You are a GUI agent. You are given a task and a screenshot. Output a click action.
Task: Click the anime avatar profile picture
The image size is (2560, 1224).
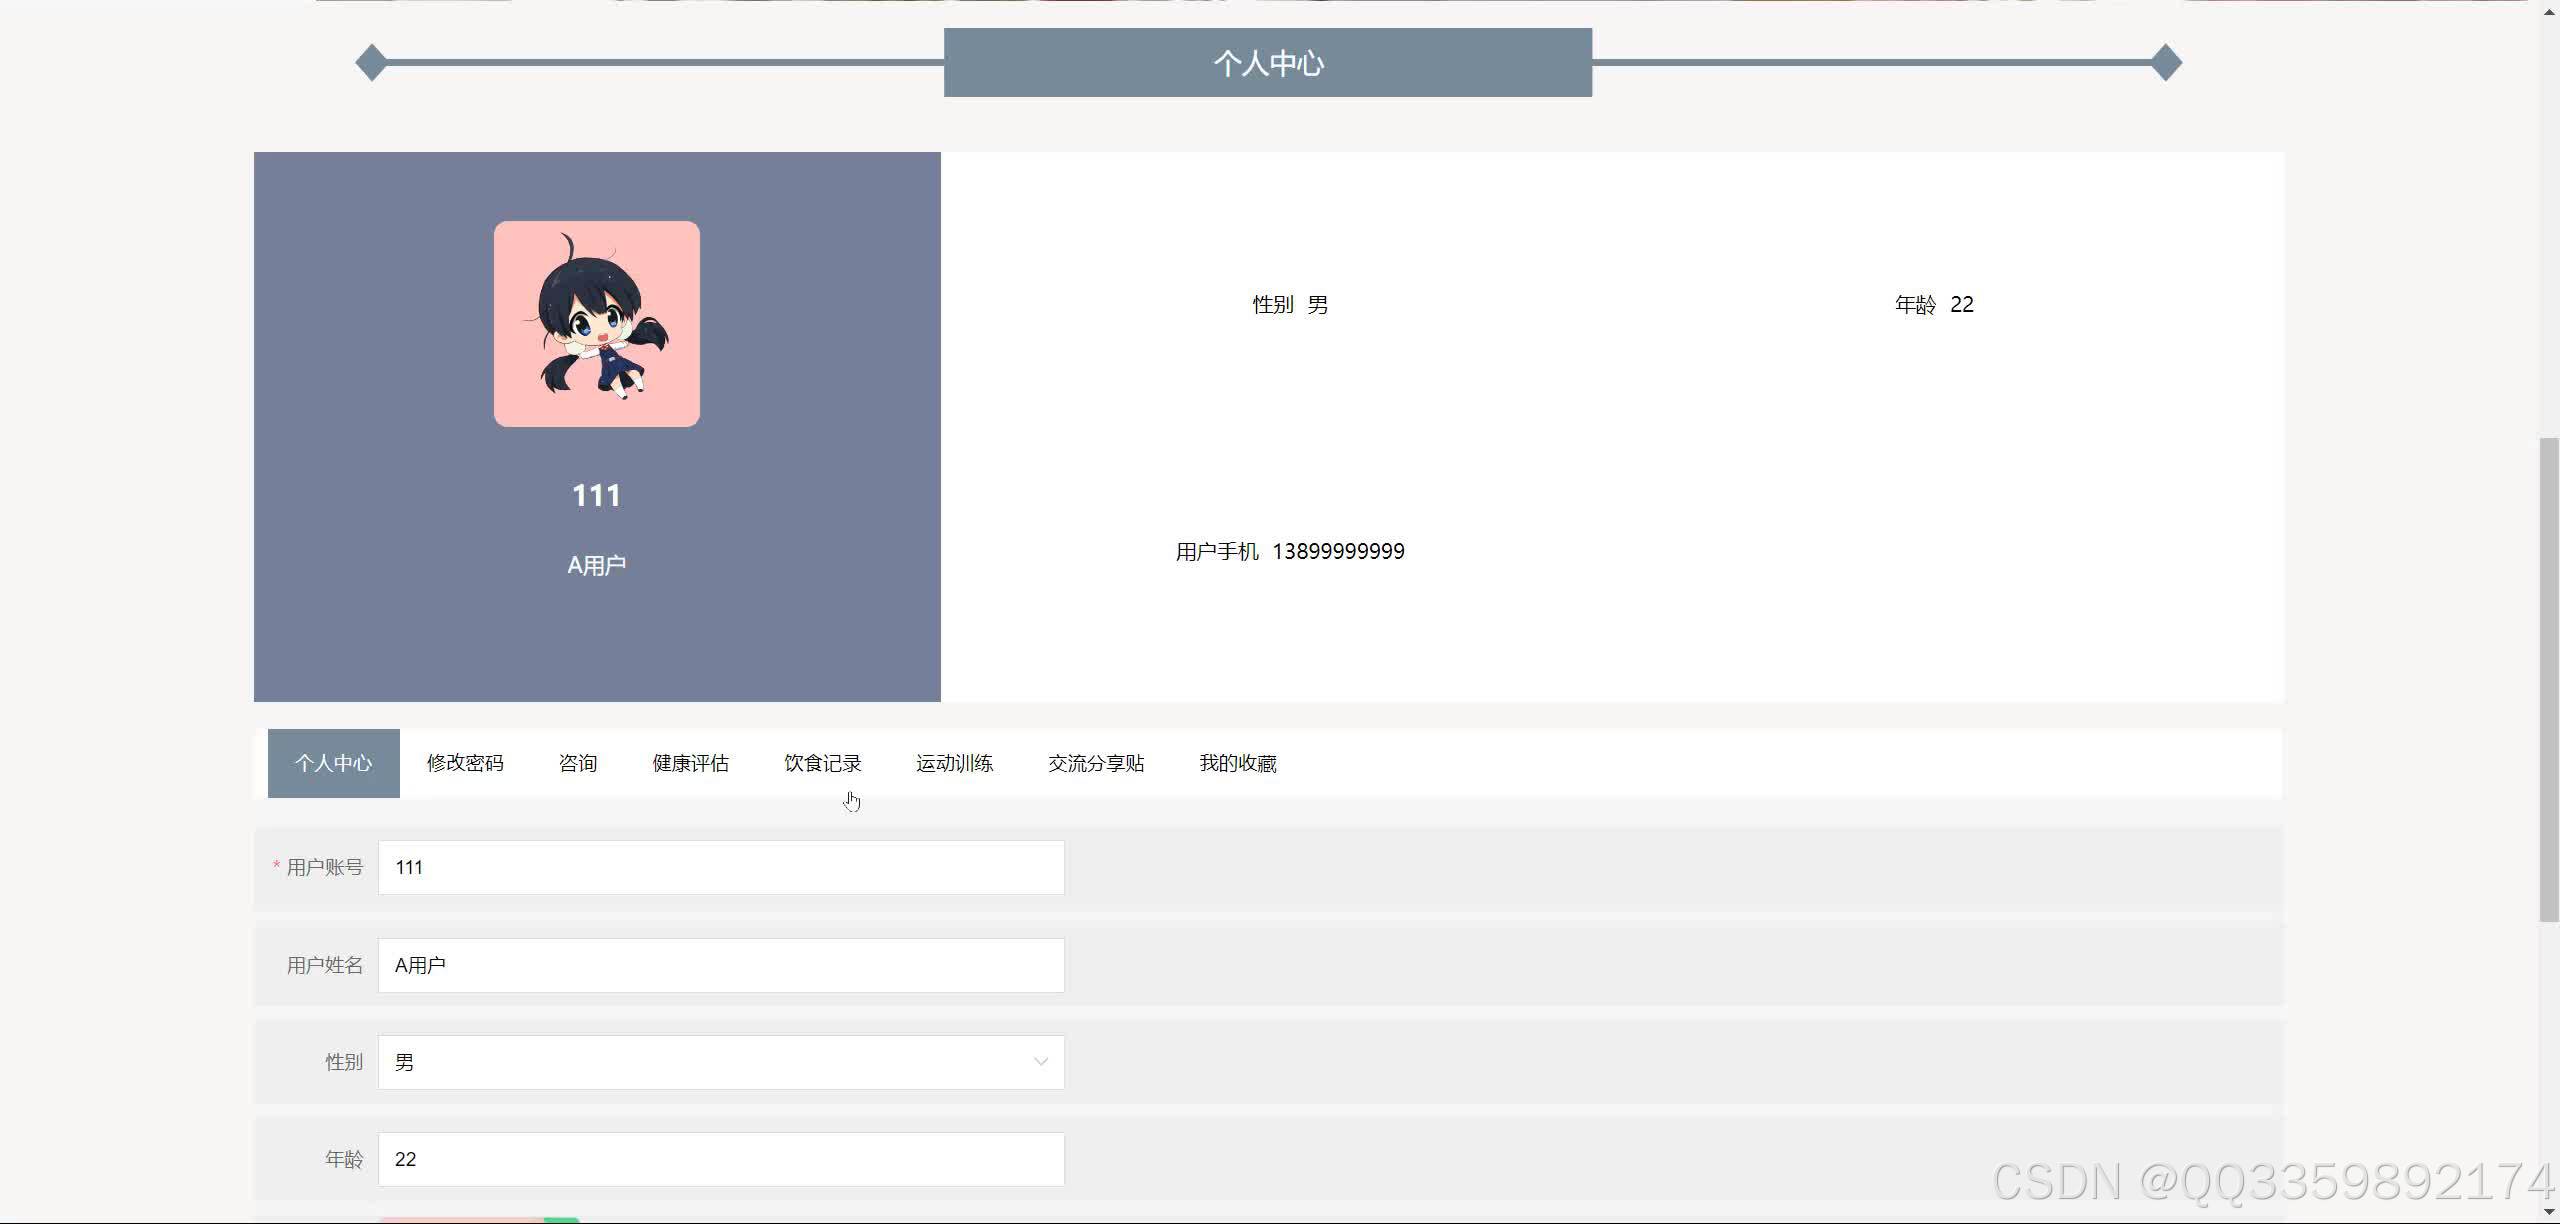(x=596, y=324)
